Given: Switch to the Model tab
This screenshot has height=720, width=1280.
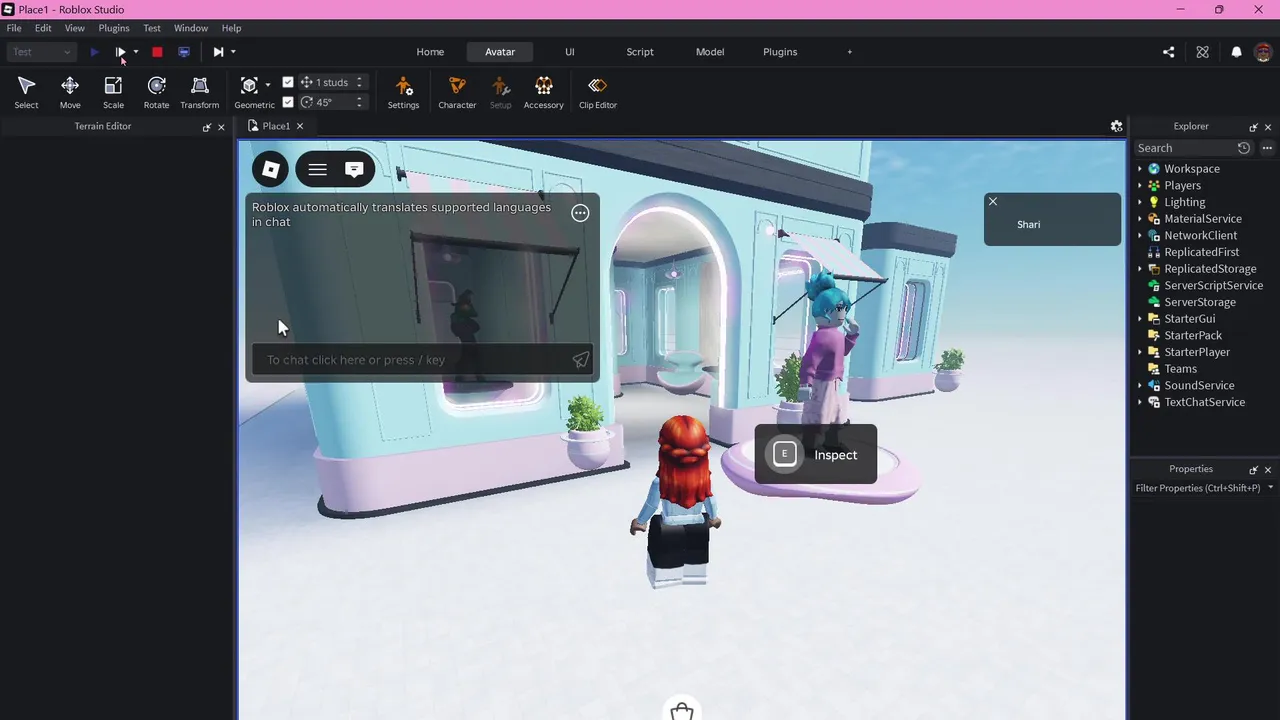Looking at the screenshot, I should (x=710, y=52).
